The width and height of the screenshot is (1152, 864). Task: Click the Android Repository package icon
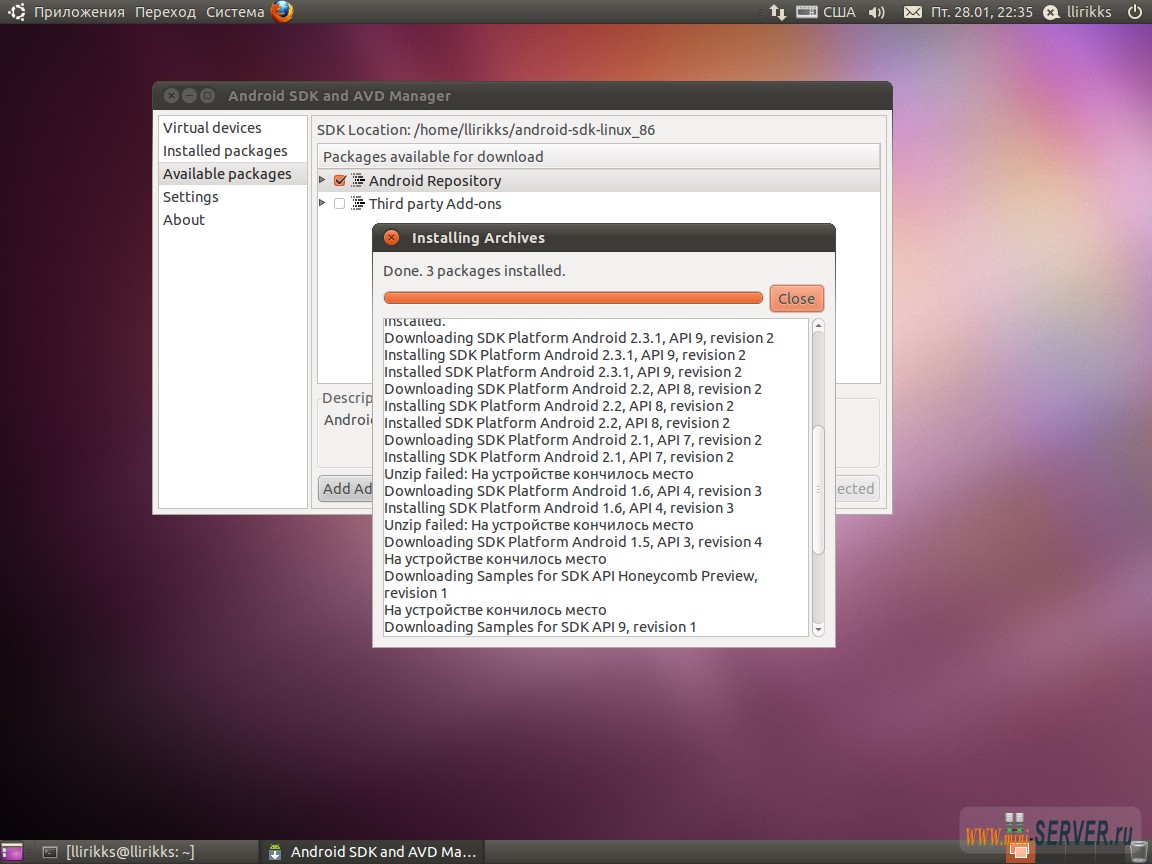[357, 181]
